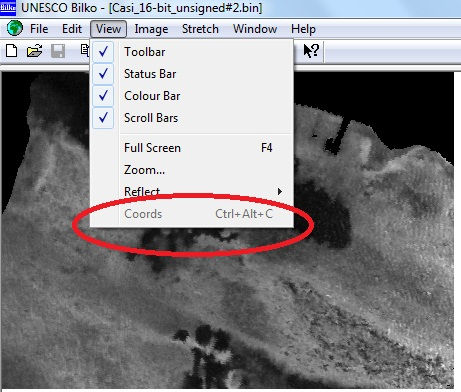Image resolution: width=461 pixels, height=392 pixels.
Task: Open the Stretch menu
Action: point(200,29)
